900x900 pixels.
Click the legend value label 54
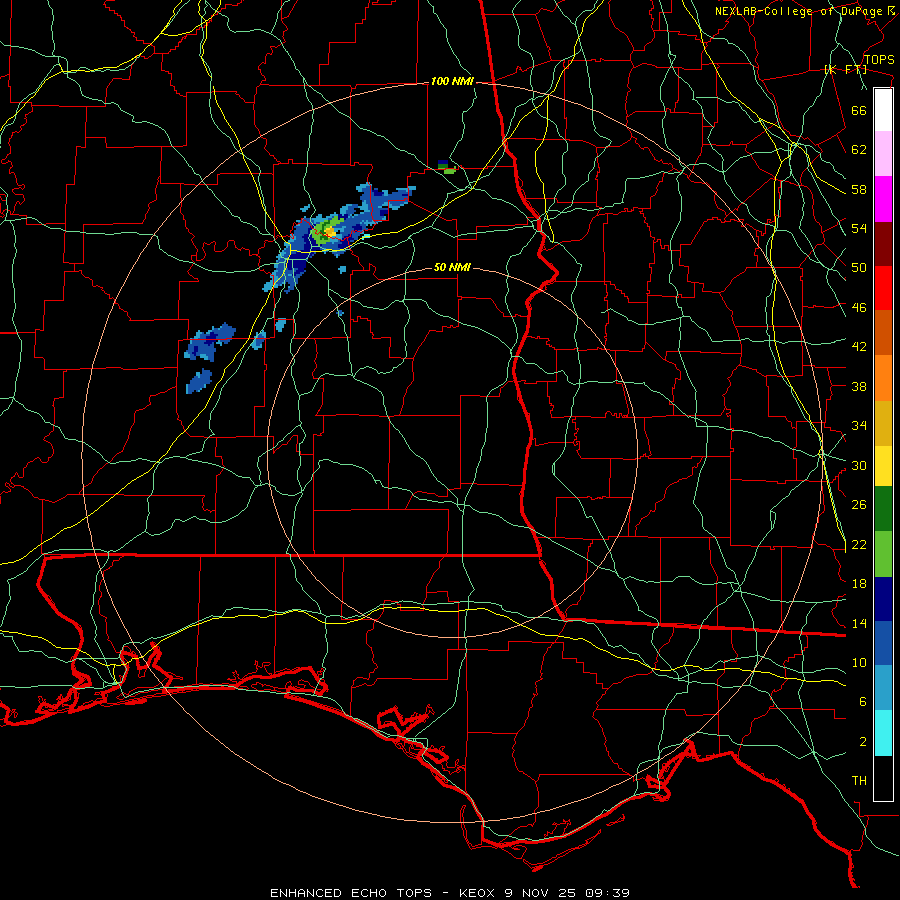coord(859,228)
